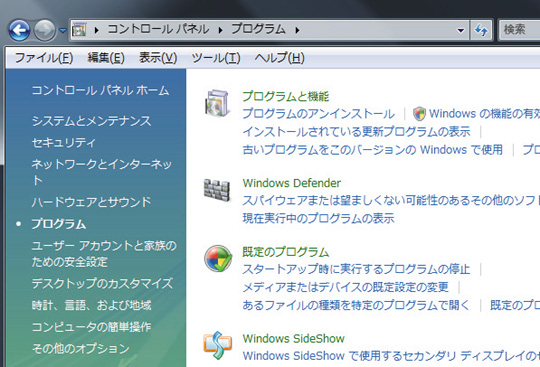
Task: Click スパイウェアまたは望ましくない可能性 link
Action: (x=391, y=200)
